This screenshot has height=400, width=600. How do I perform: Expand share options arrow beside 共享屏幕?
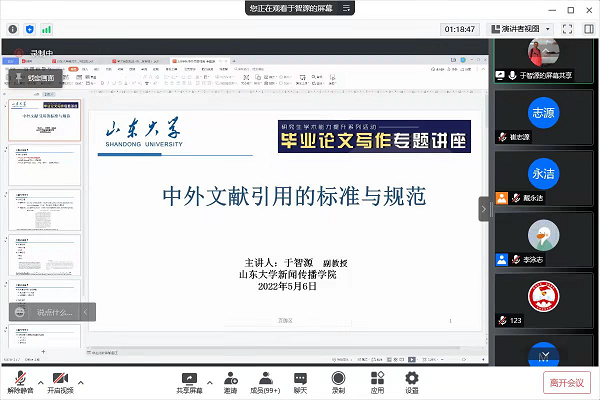coord(207,381)
